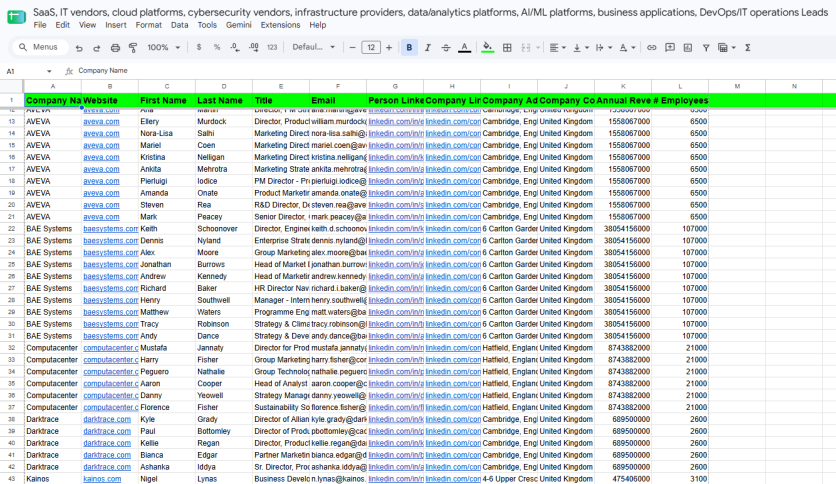
Task: Select column K header
Action: [x=623, y=86]
